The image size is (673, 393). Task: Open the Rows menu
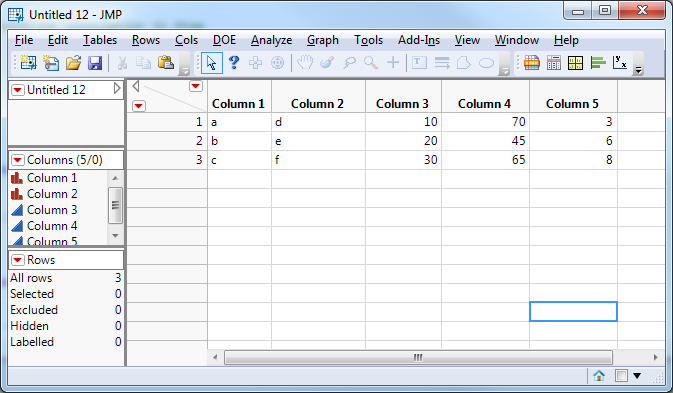[x=146, y=40]
